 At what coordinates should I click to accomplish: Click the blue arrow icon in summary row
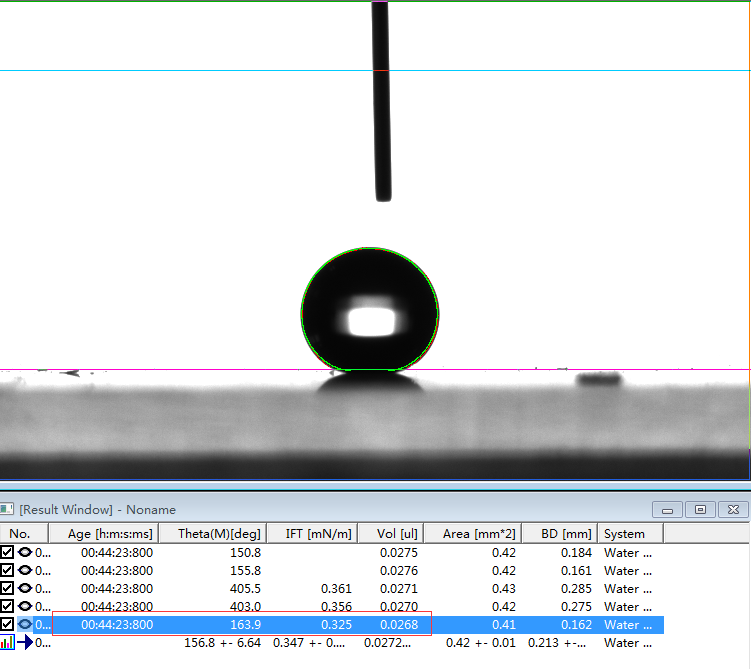click(25, 643)
